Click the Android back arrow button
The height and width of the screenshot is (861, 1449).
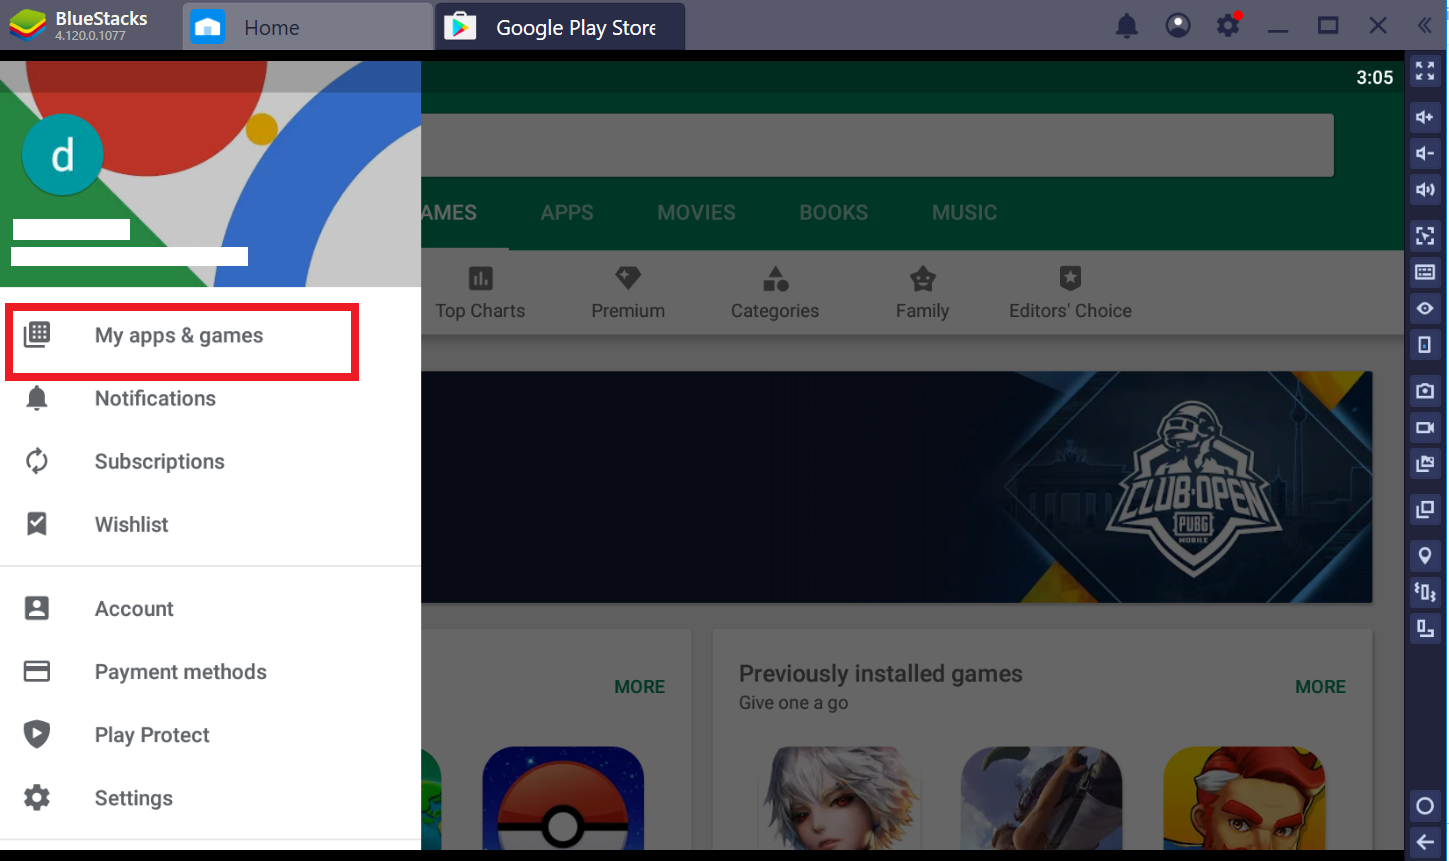pyautogui.click(x=1425, y=841)
